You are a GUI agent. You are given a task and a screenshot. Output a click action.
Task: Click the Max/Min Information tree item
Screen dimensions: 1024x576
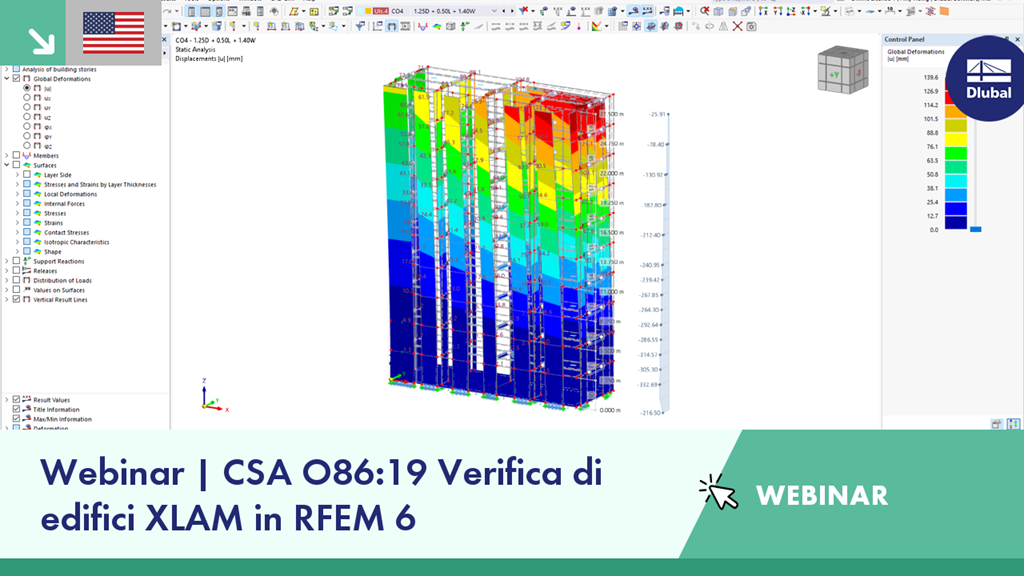pos(63,419)
